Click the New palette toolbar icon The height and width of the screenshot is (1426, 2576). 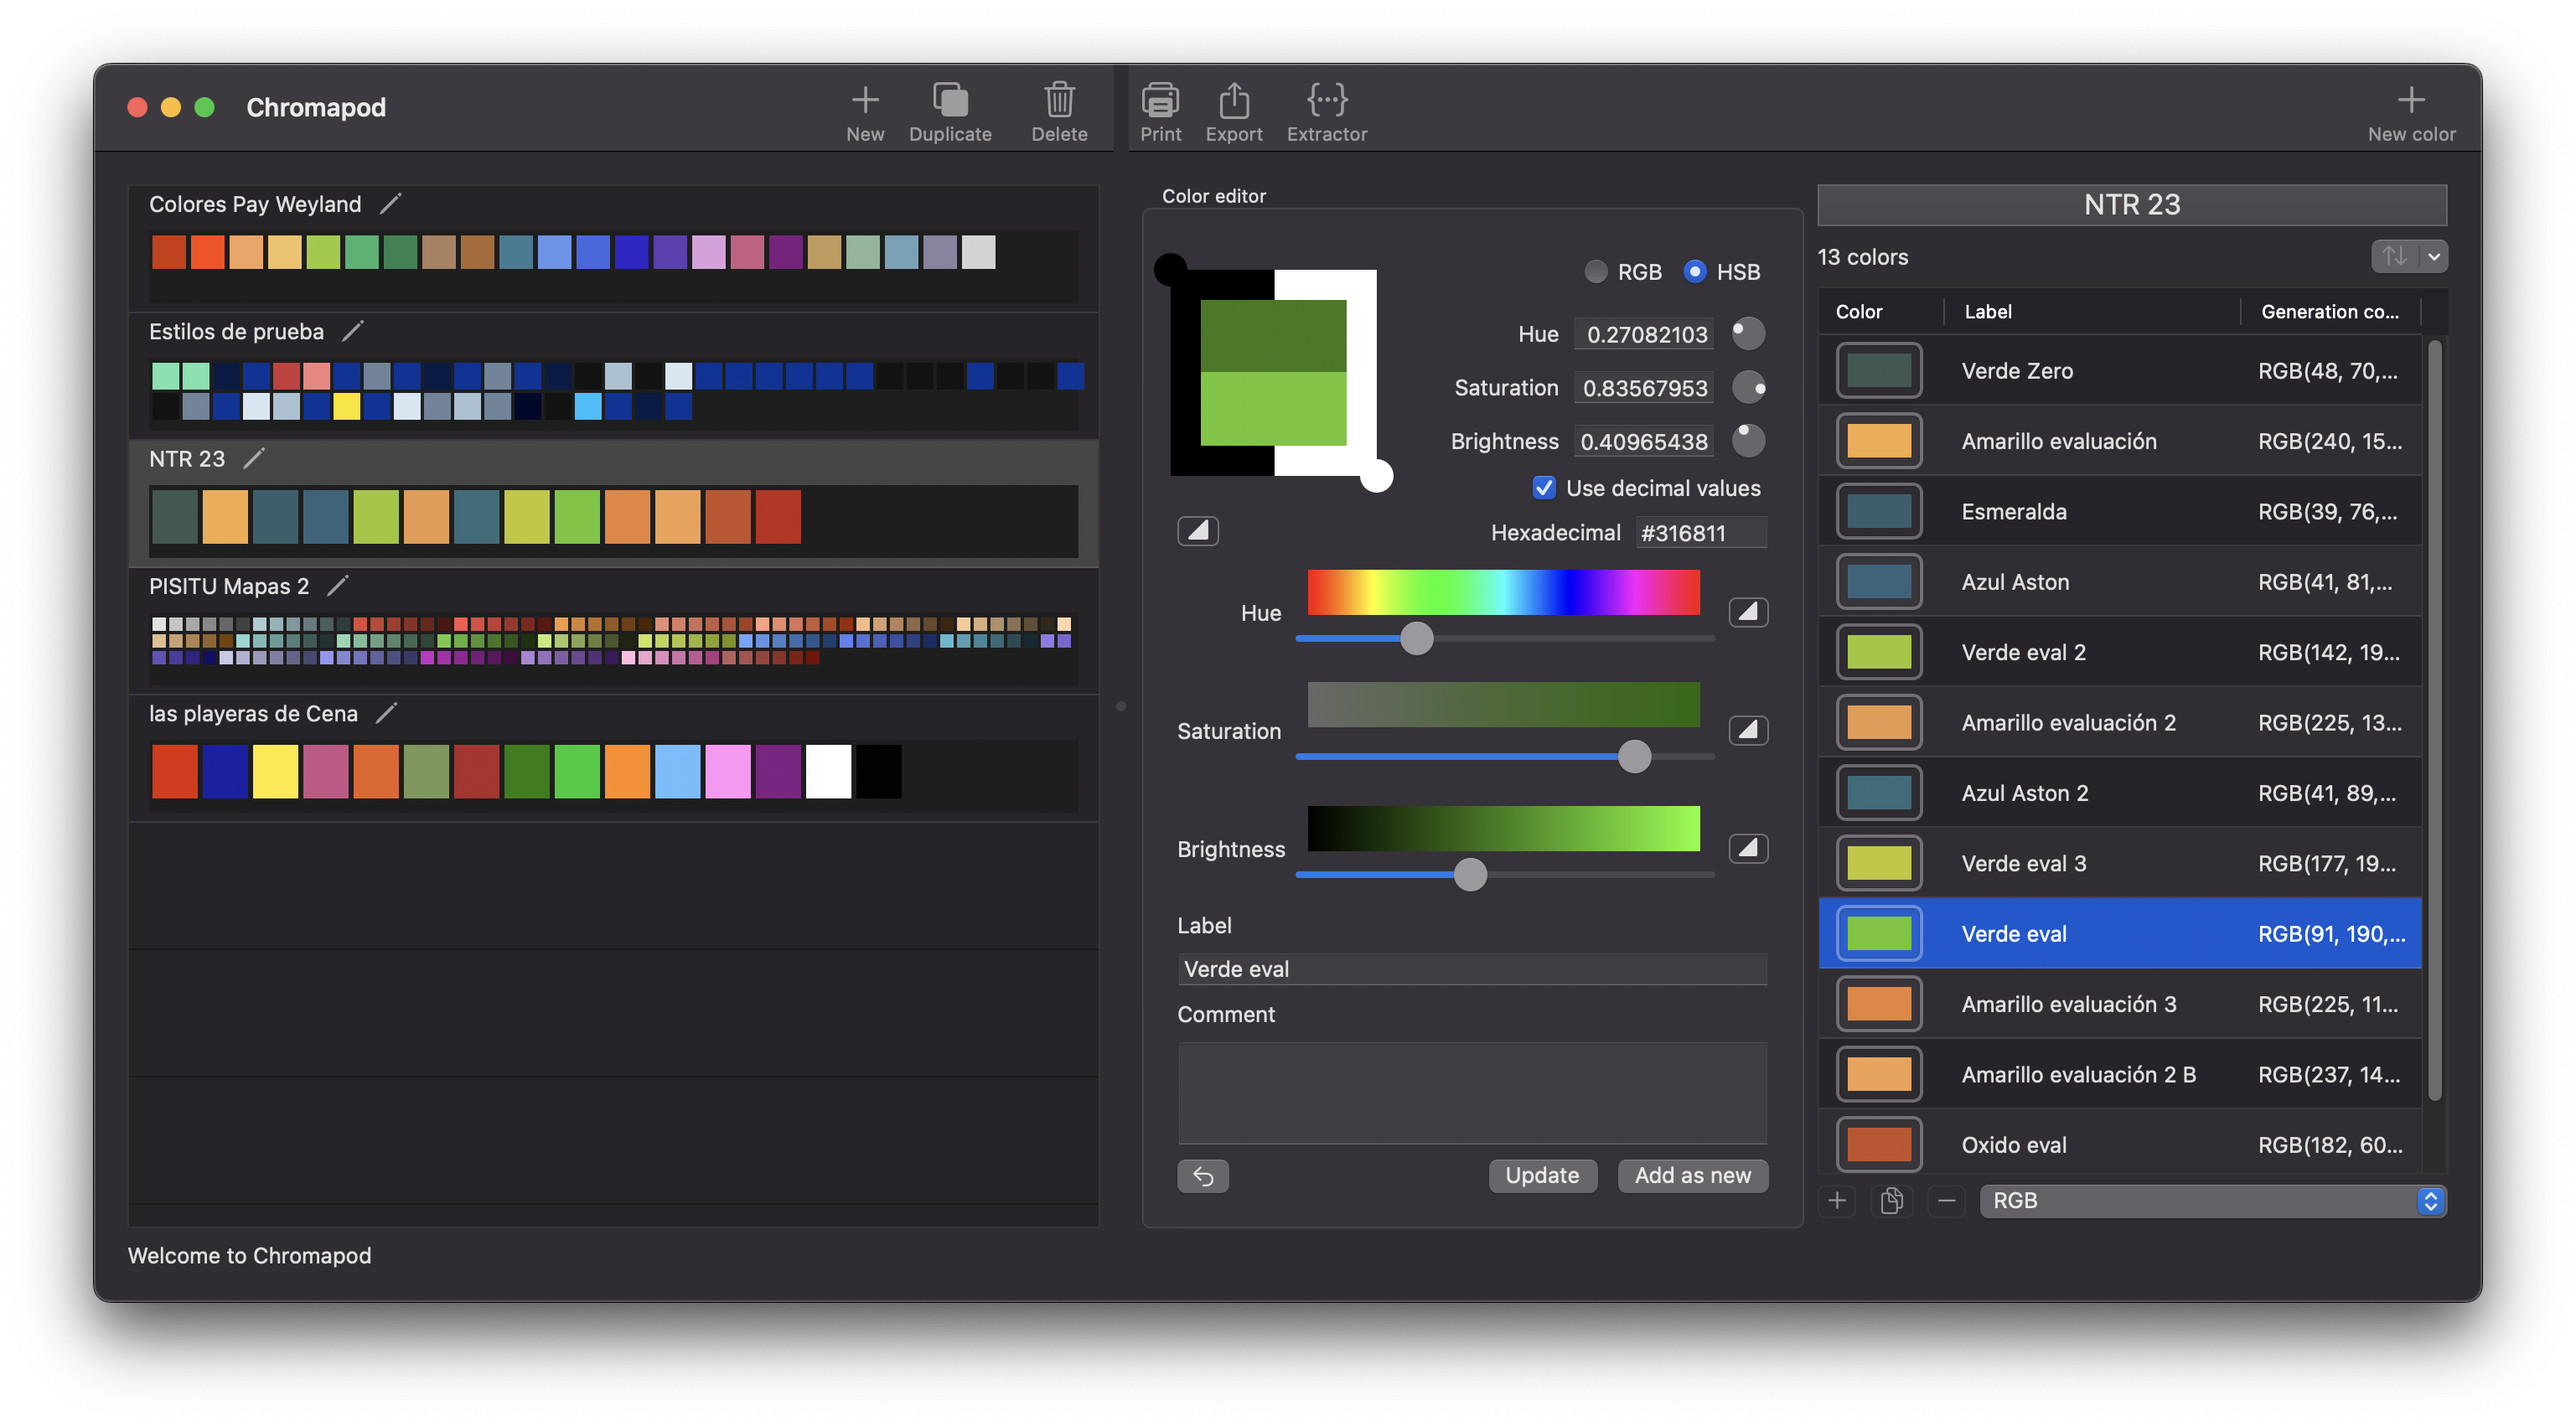(x=864, y=100)
